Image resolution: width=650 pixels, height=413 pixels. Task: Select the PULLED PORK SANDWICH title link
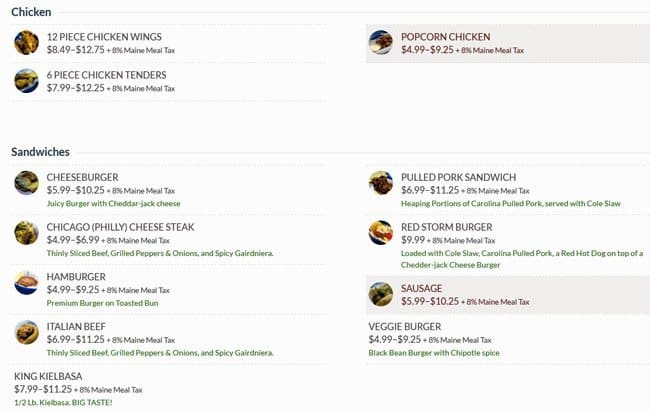click(458, 177)
